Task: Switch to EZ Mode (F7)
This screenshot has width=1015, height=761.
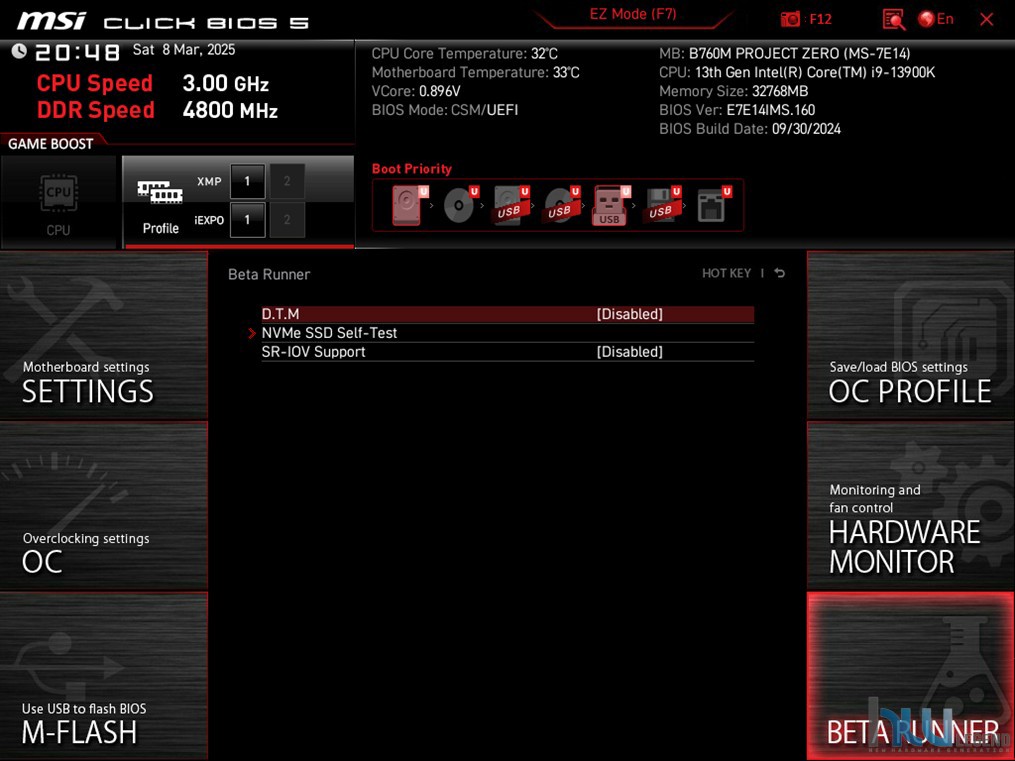Action: (632, 15)
